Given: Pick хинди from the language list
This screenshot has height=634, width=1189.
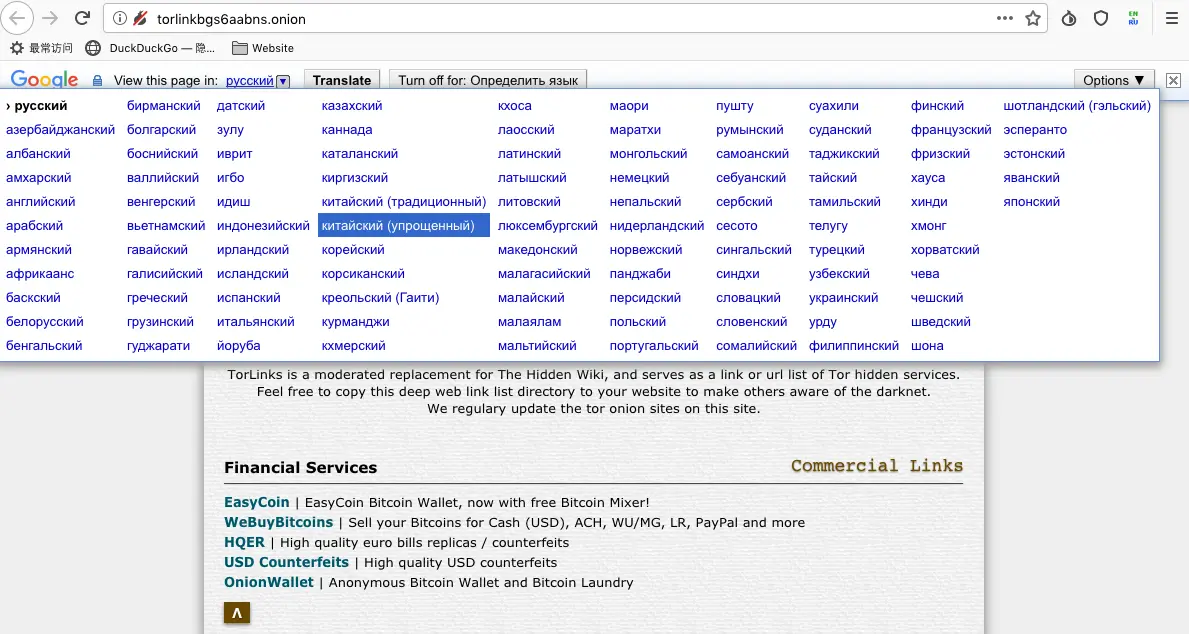Looking at the screenshot, I should click(929, 202).
